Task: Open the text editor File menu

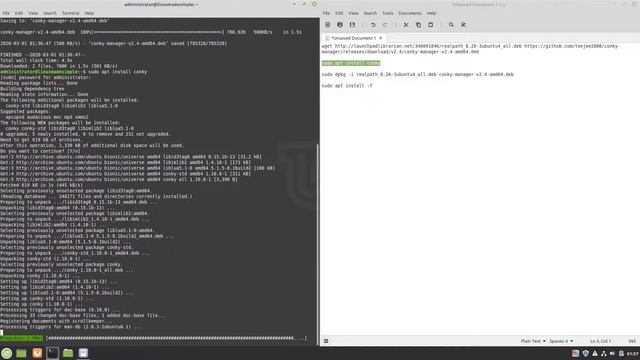Action: pos(327,13)
